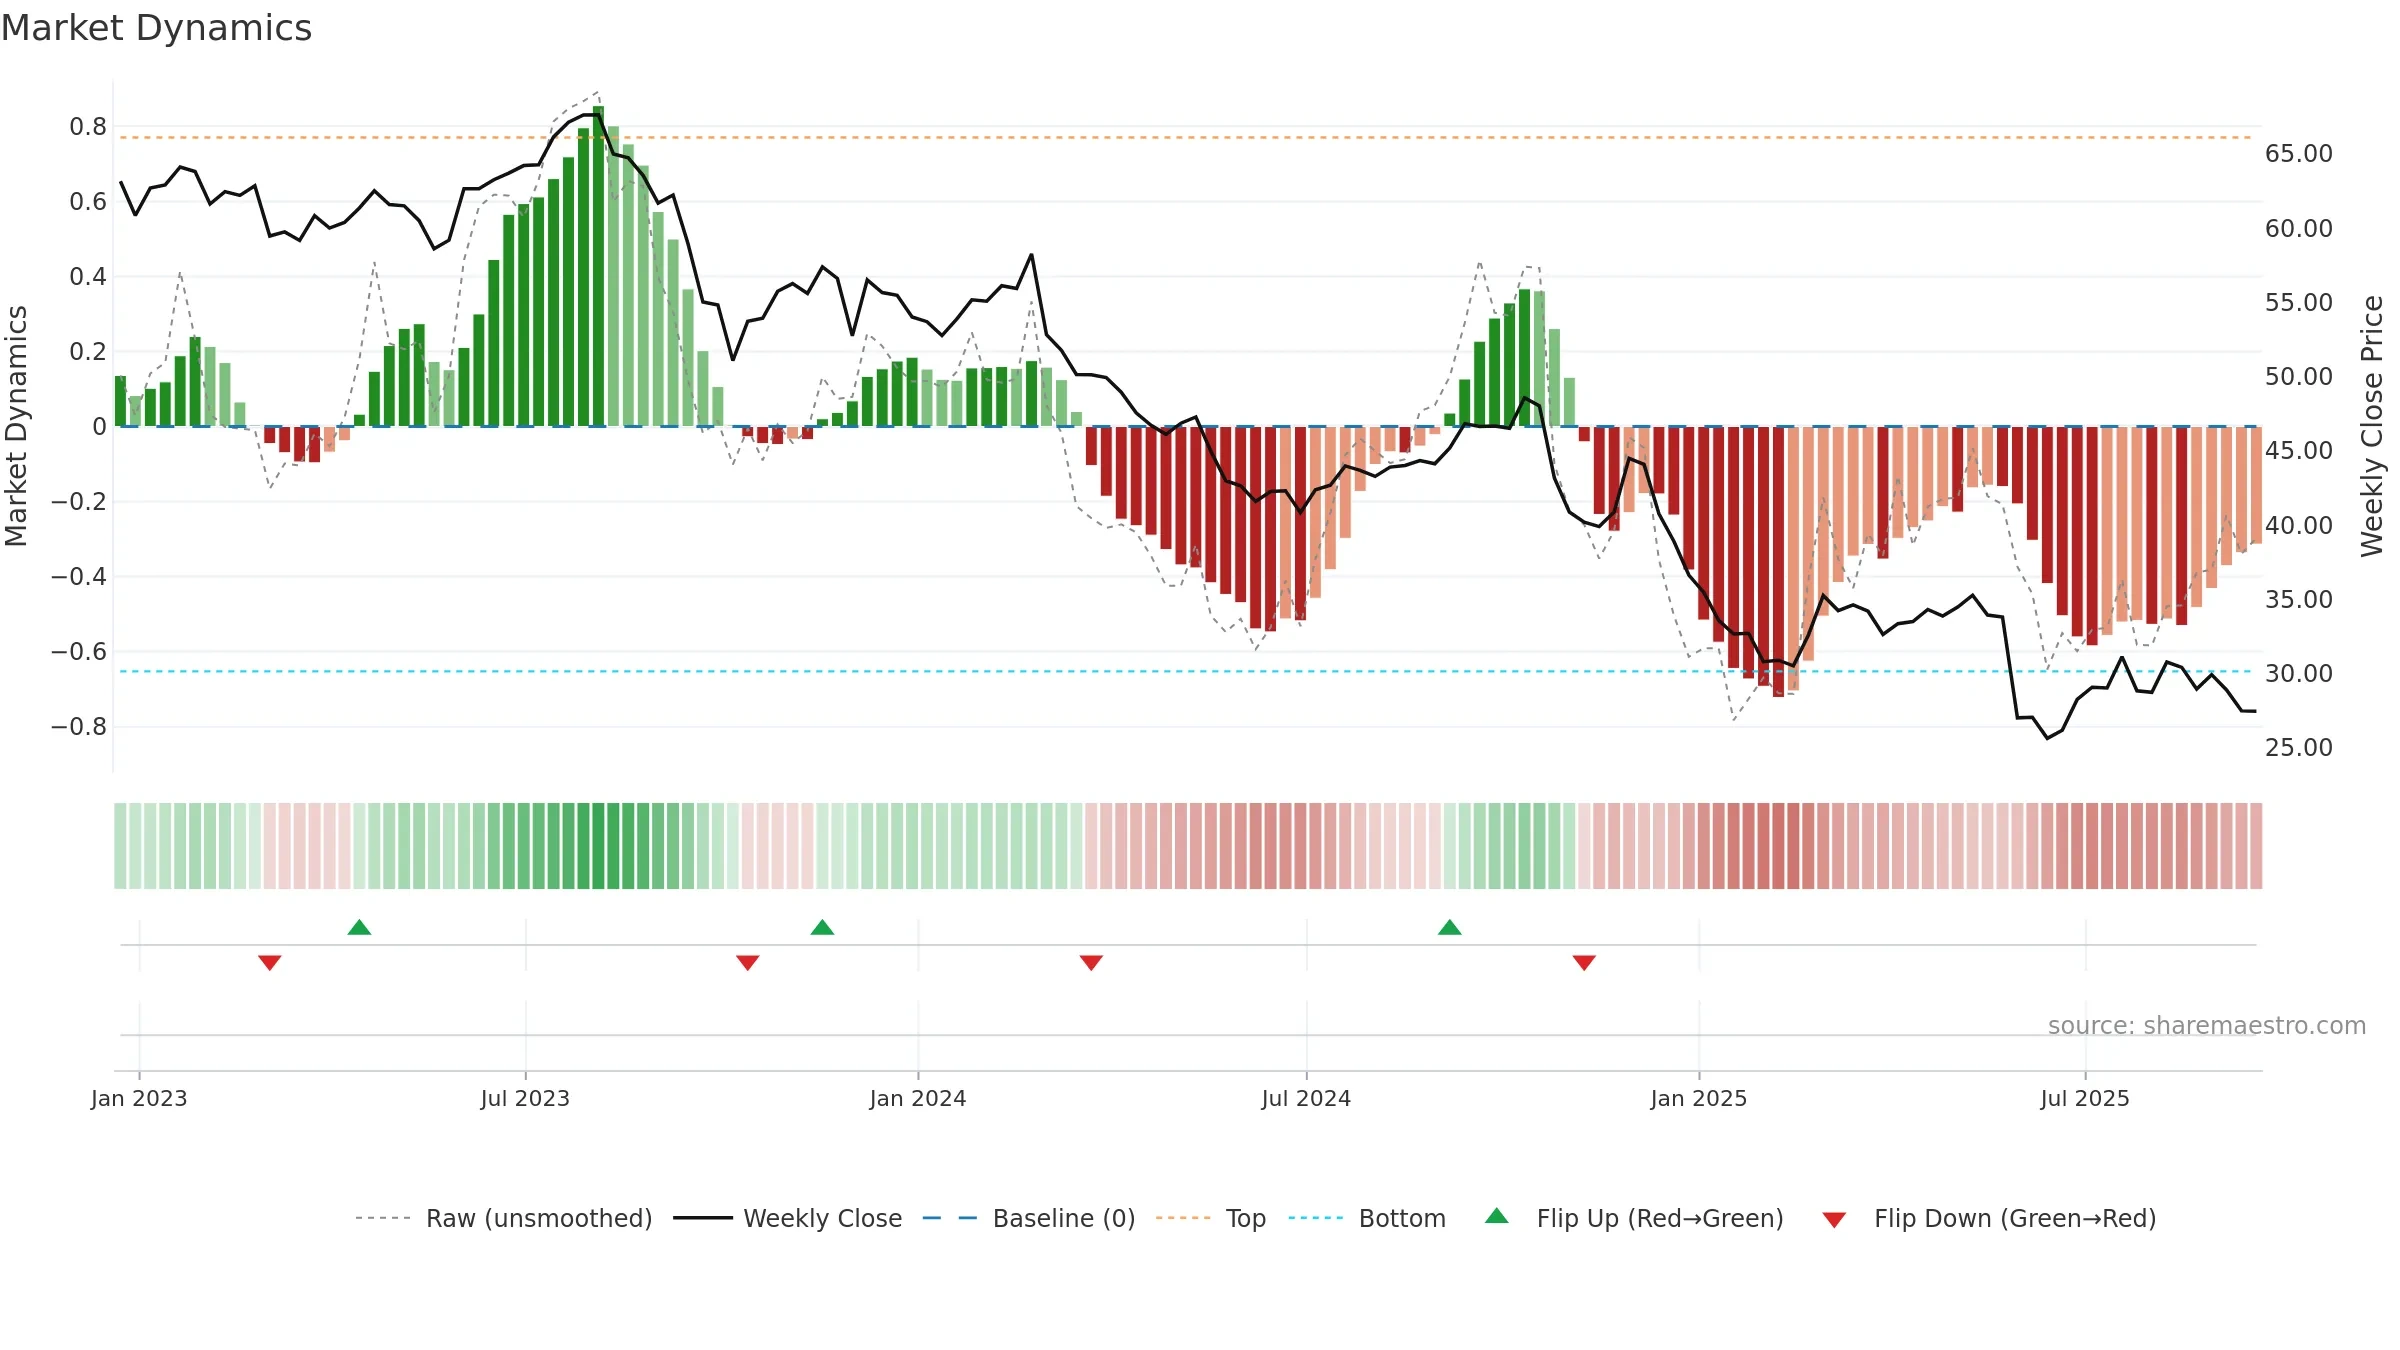Toggle the Weekly Close legend entry
The width and height of the screenshot is (2400, 1350).
(787, 1218)
